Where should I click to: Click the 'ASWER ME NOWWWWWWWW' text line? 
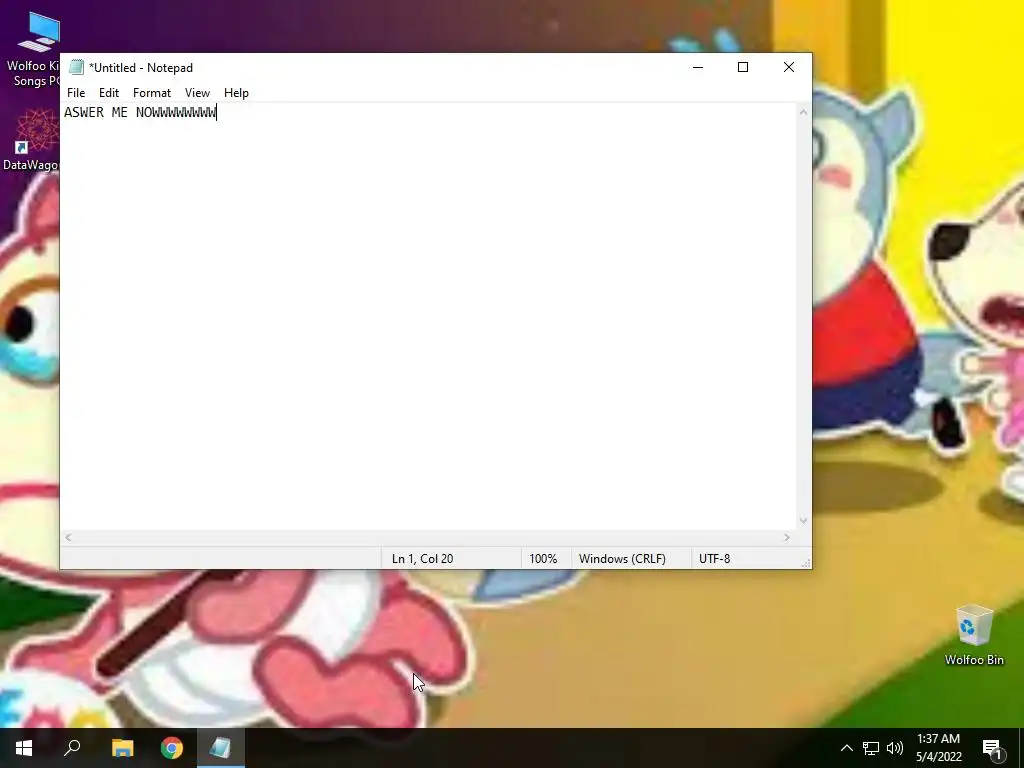[140, 112]
